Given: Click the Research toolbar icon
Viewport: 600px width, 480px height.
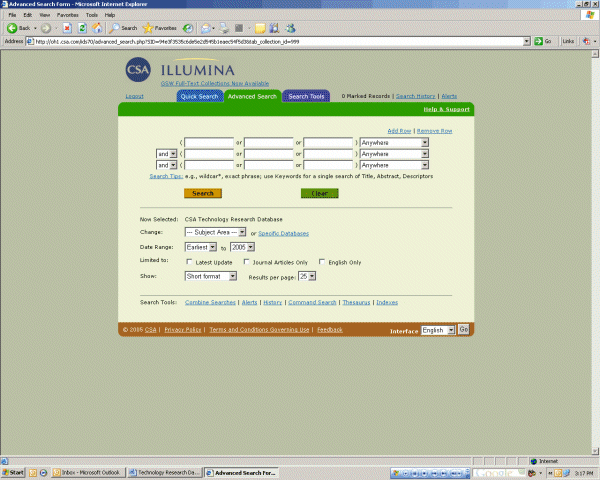Looking at the screenshot, I should point(274,28).
